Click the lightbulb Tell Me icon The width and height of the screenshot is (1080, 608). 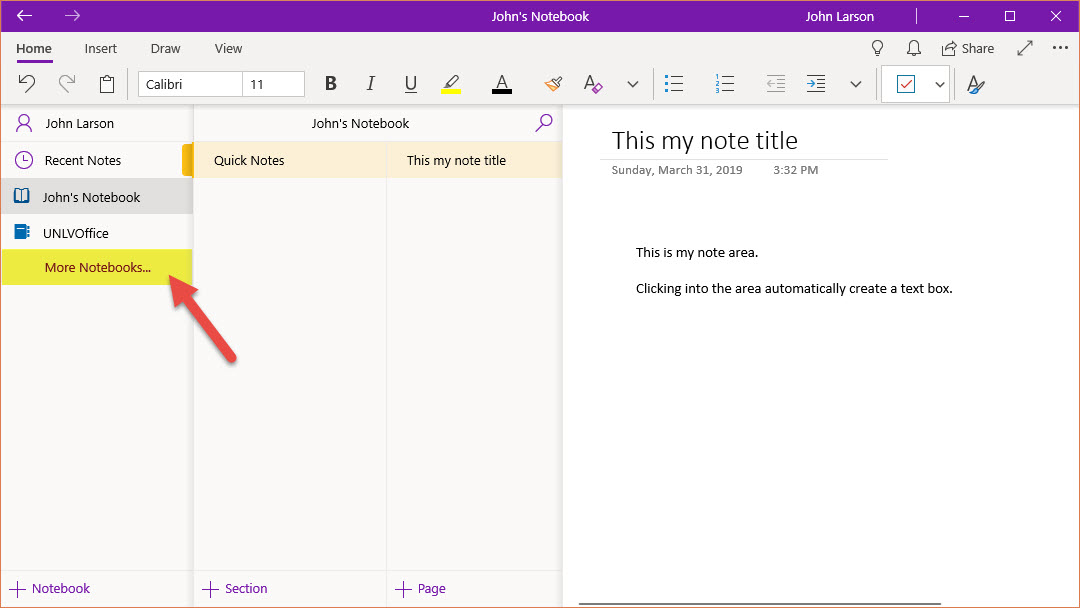point(877,48)
